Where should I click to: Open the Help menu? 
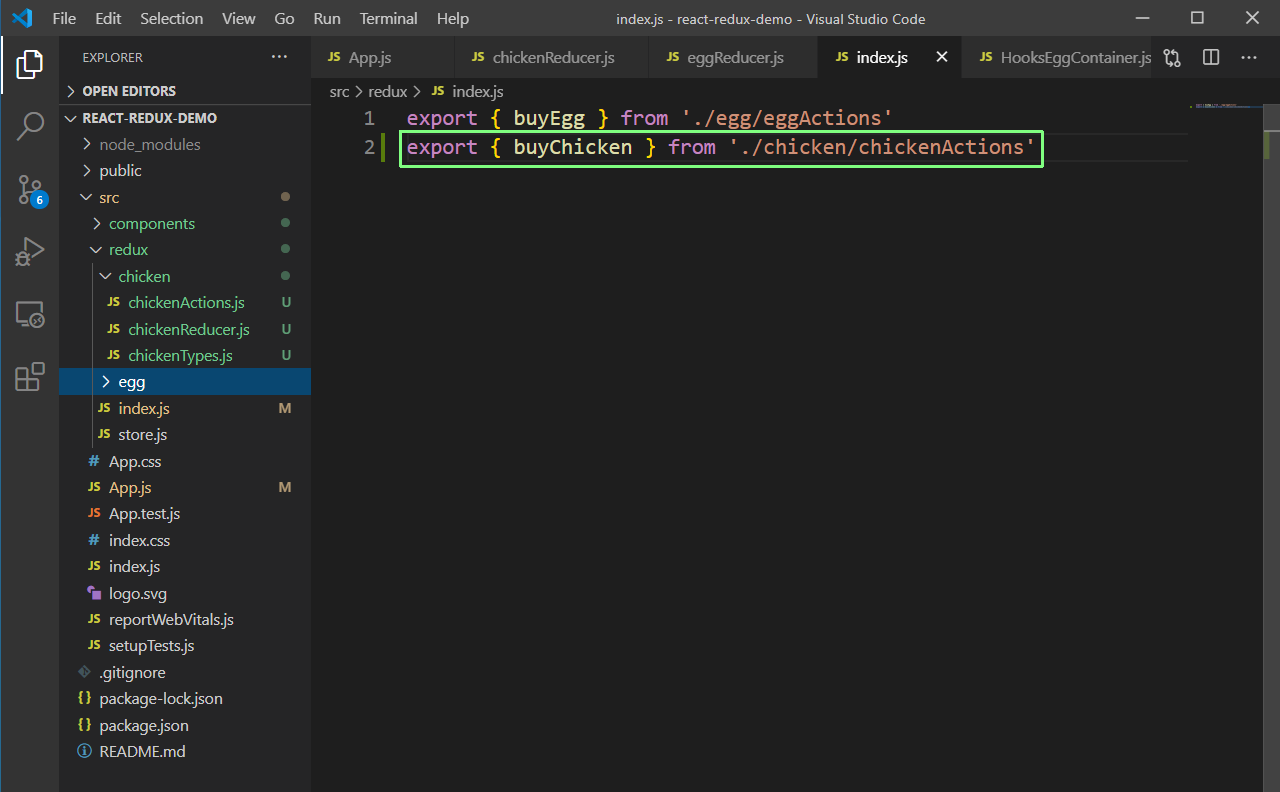point(453,18)
